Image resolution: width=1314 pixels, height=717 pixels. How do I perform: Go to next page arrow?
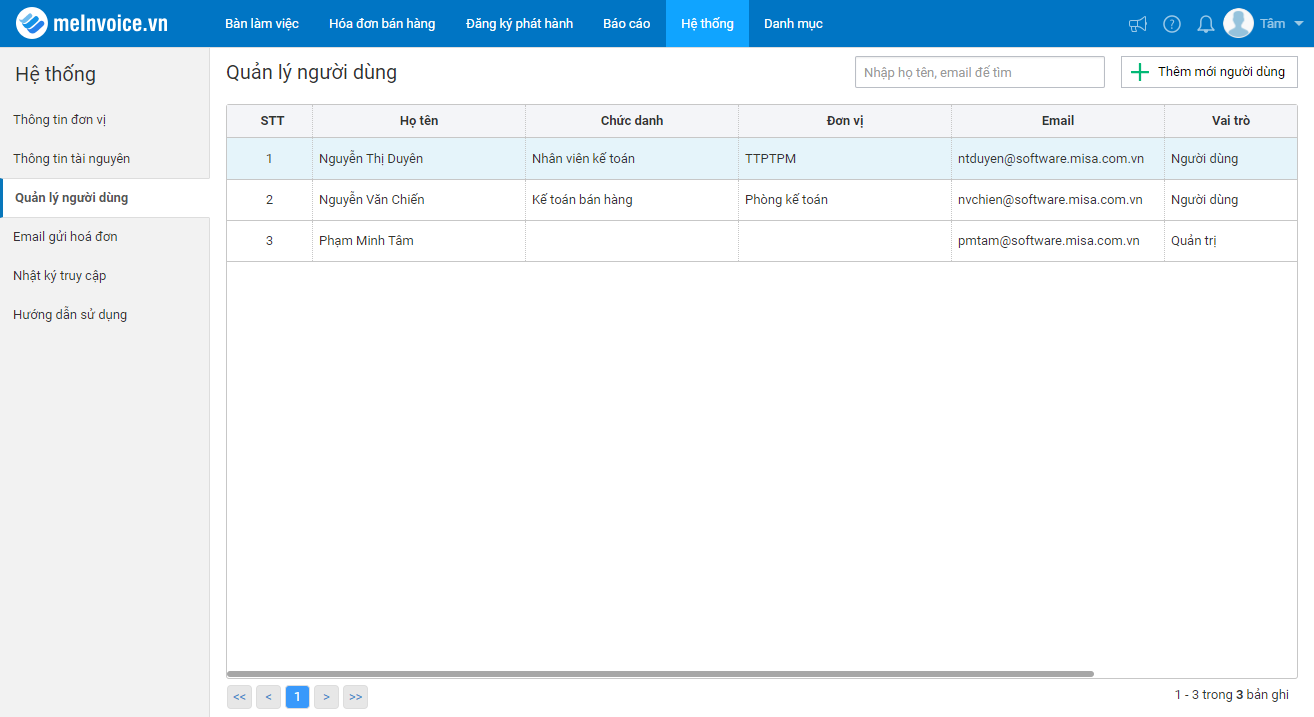pyautogui.click(x=326, y=697)
